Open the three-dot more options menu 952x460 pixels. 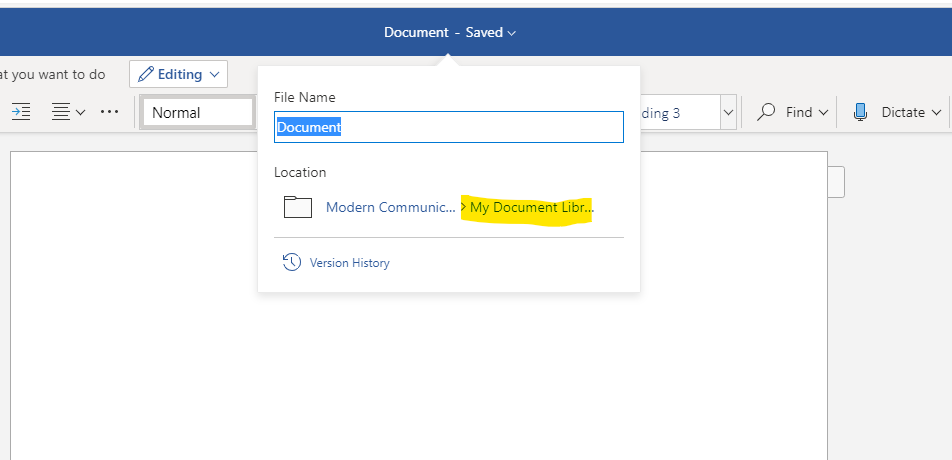[x=110, y=112]
